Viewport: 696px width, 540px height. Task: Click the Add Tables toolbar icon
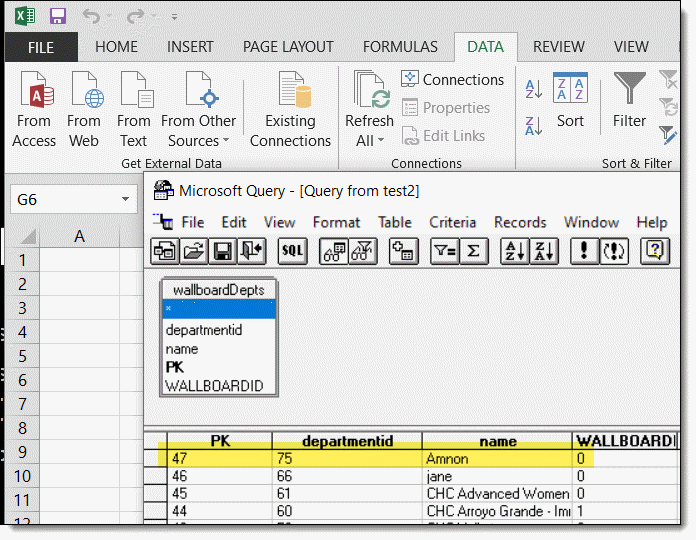point(402,251)
